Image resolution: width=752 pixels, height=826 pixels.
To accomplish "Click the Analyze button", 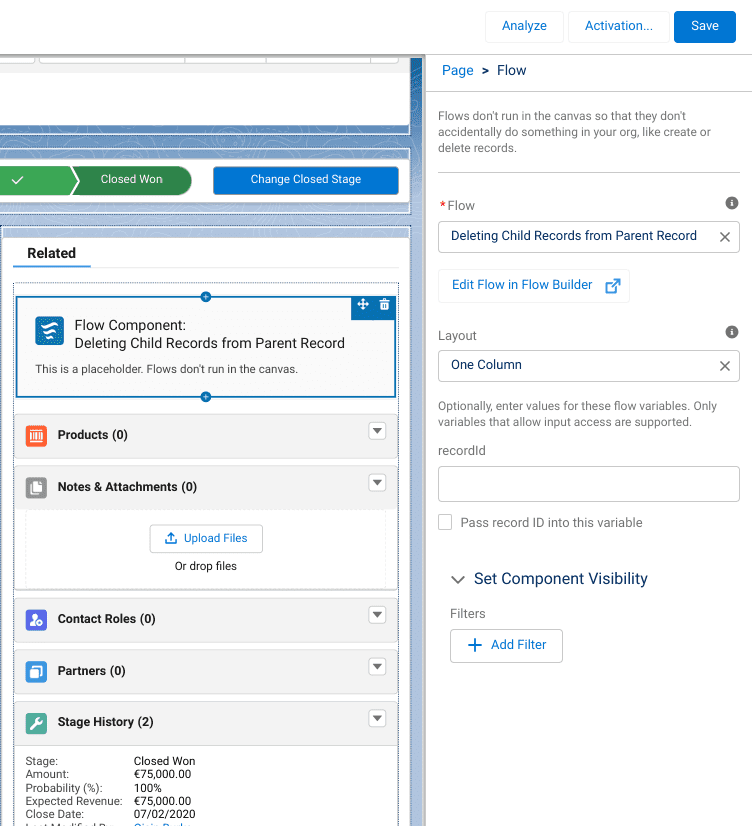I will [524, 26].
